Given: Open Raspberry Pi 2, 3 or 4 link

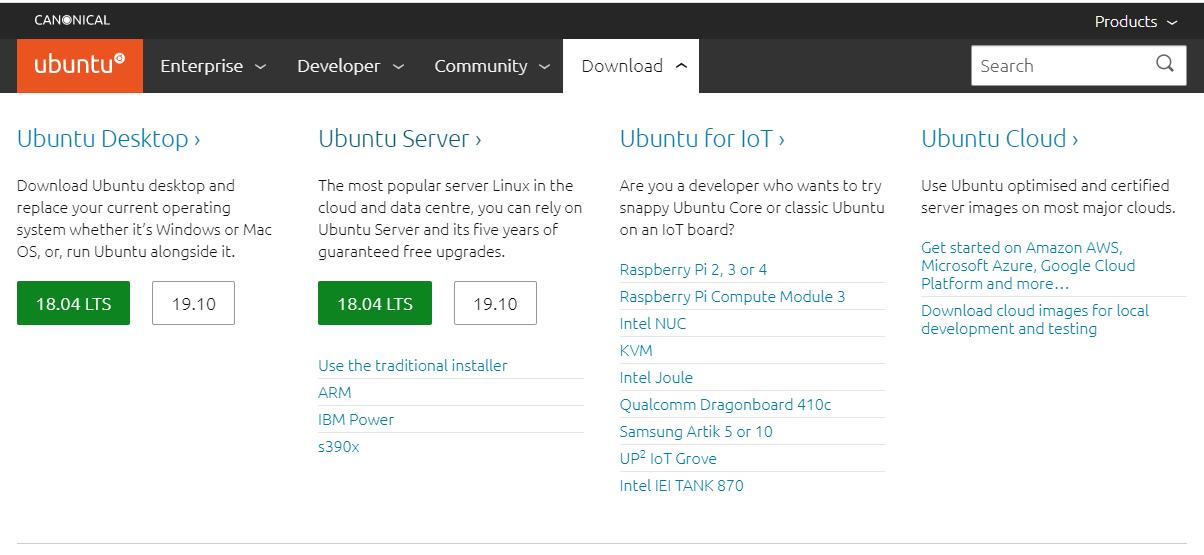Looking at the screenshot, I should pyautogui.click(x=693, y=270).
